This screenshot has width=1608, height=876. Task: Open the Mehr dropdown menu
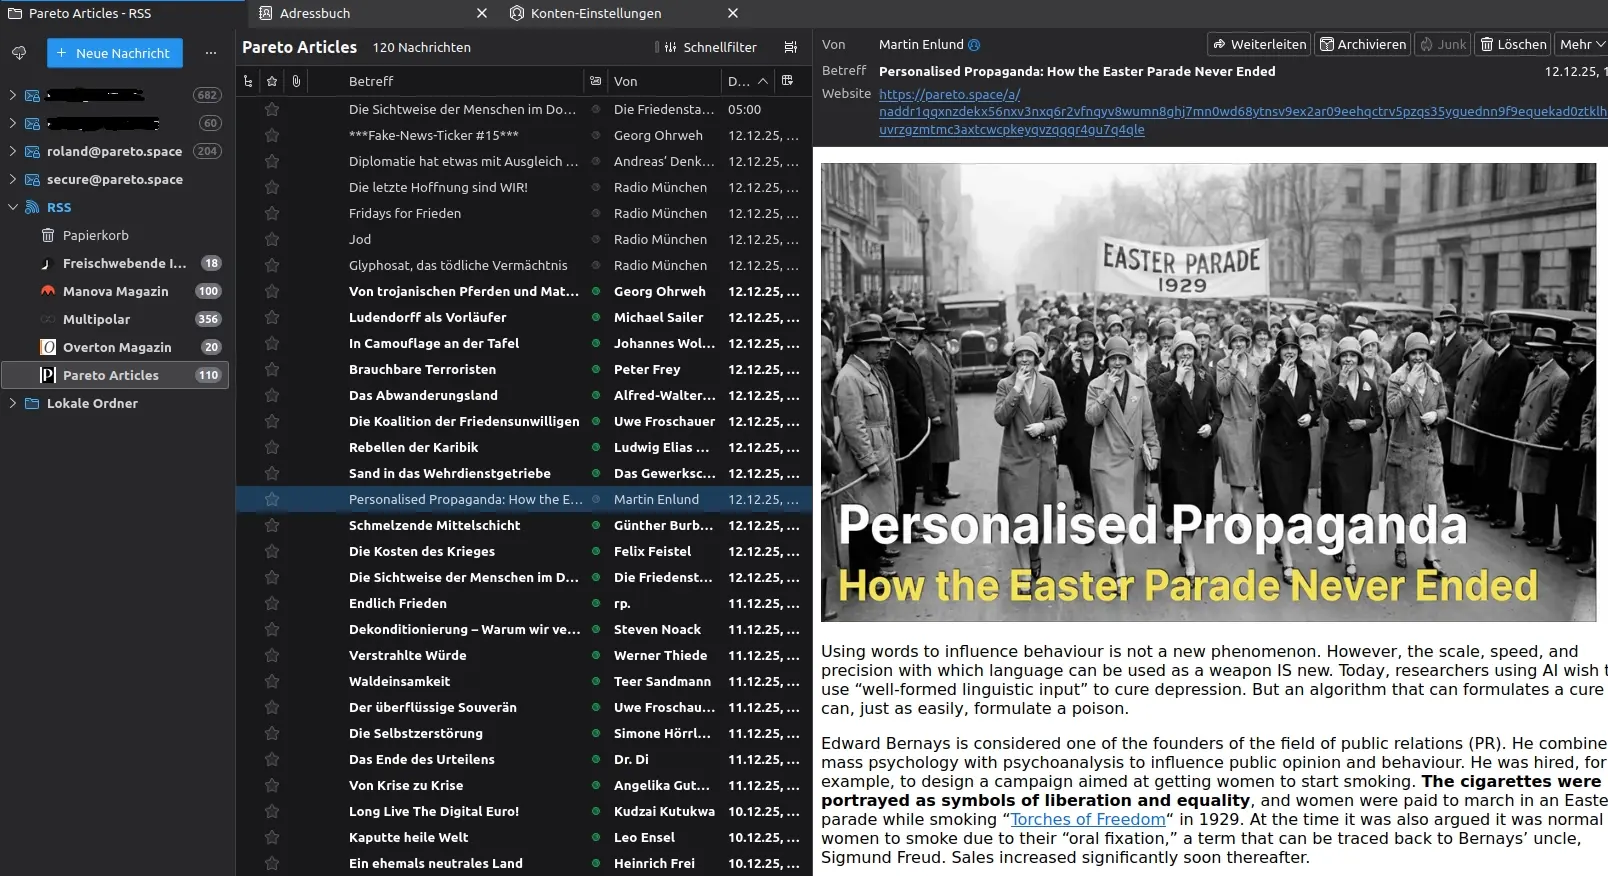[x=1581, y=44]
